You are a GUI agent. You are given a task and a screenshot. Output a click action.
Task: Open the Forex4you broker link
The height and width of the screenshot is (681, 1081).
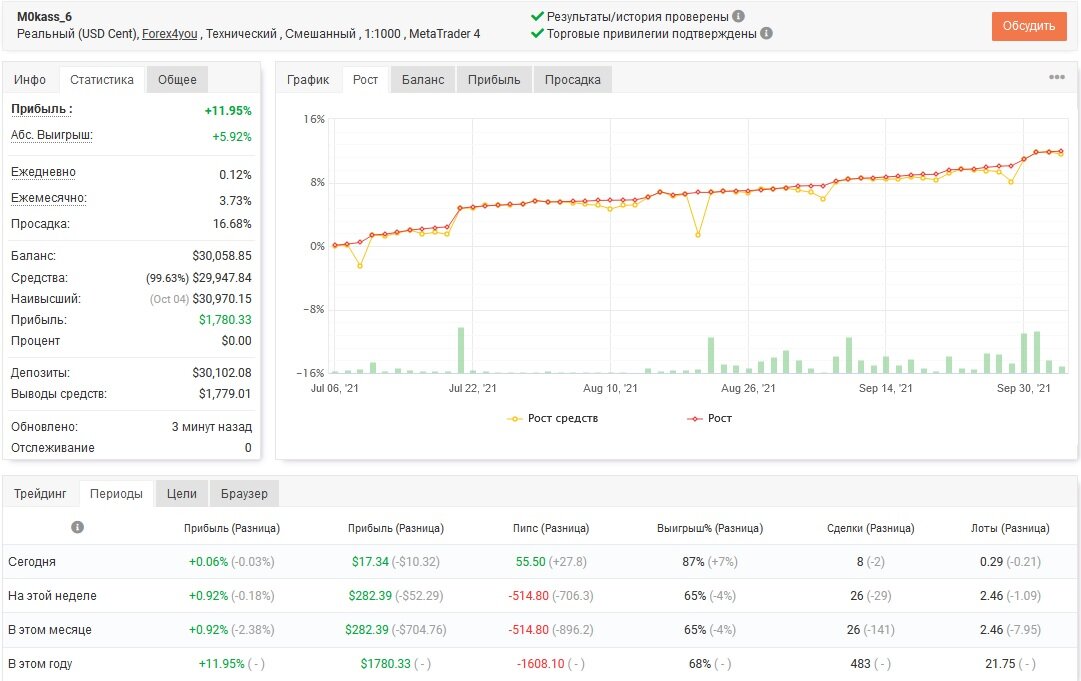pos(170,34)
